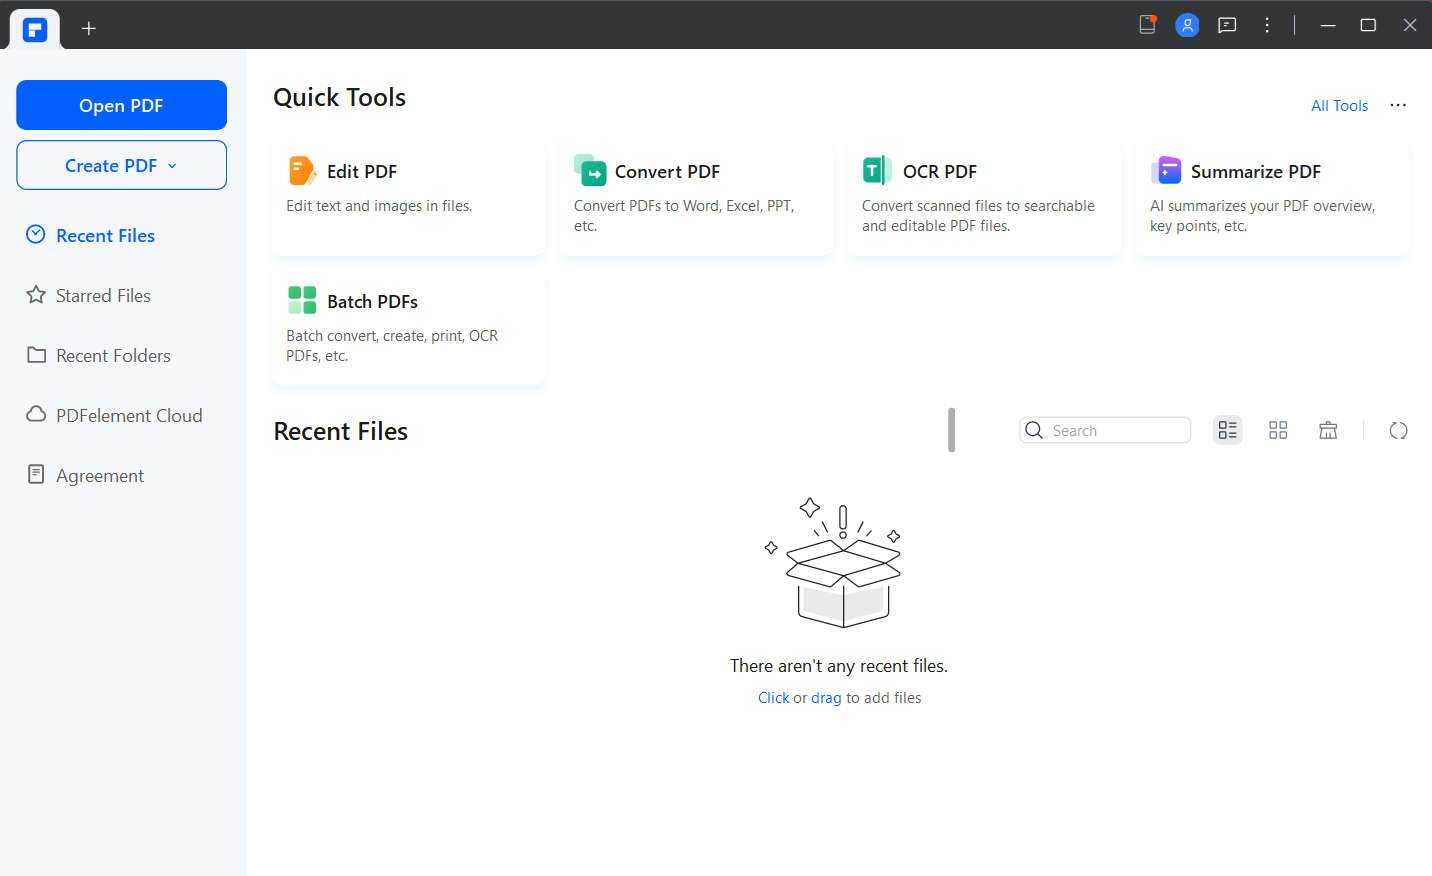The image size is (1432, 876).
Task: Click the purple Summarize PDF icon
Action: tap(1166, 170)
